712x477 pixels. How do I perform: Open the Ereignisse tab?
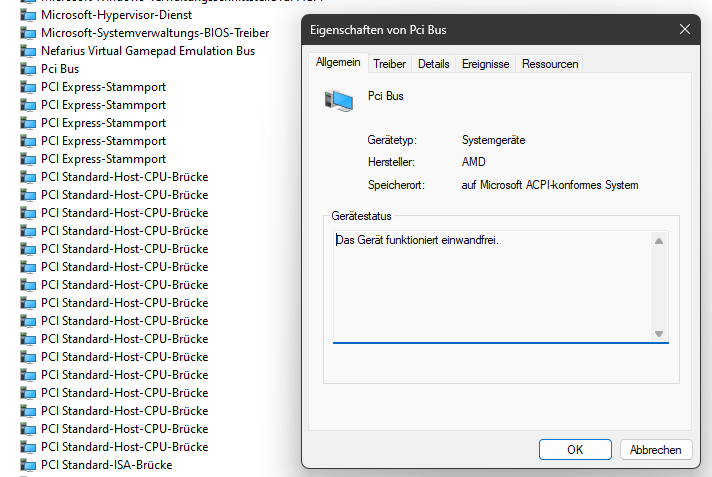pos(485,64)
